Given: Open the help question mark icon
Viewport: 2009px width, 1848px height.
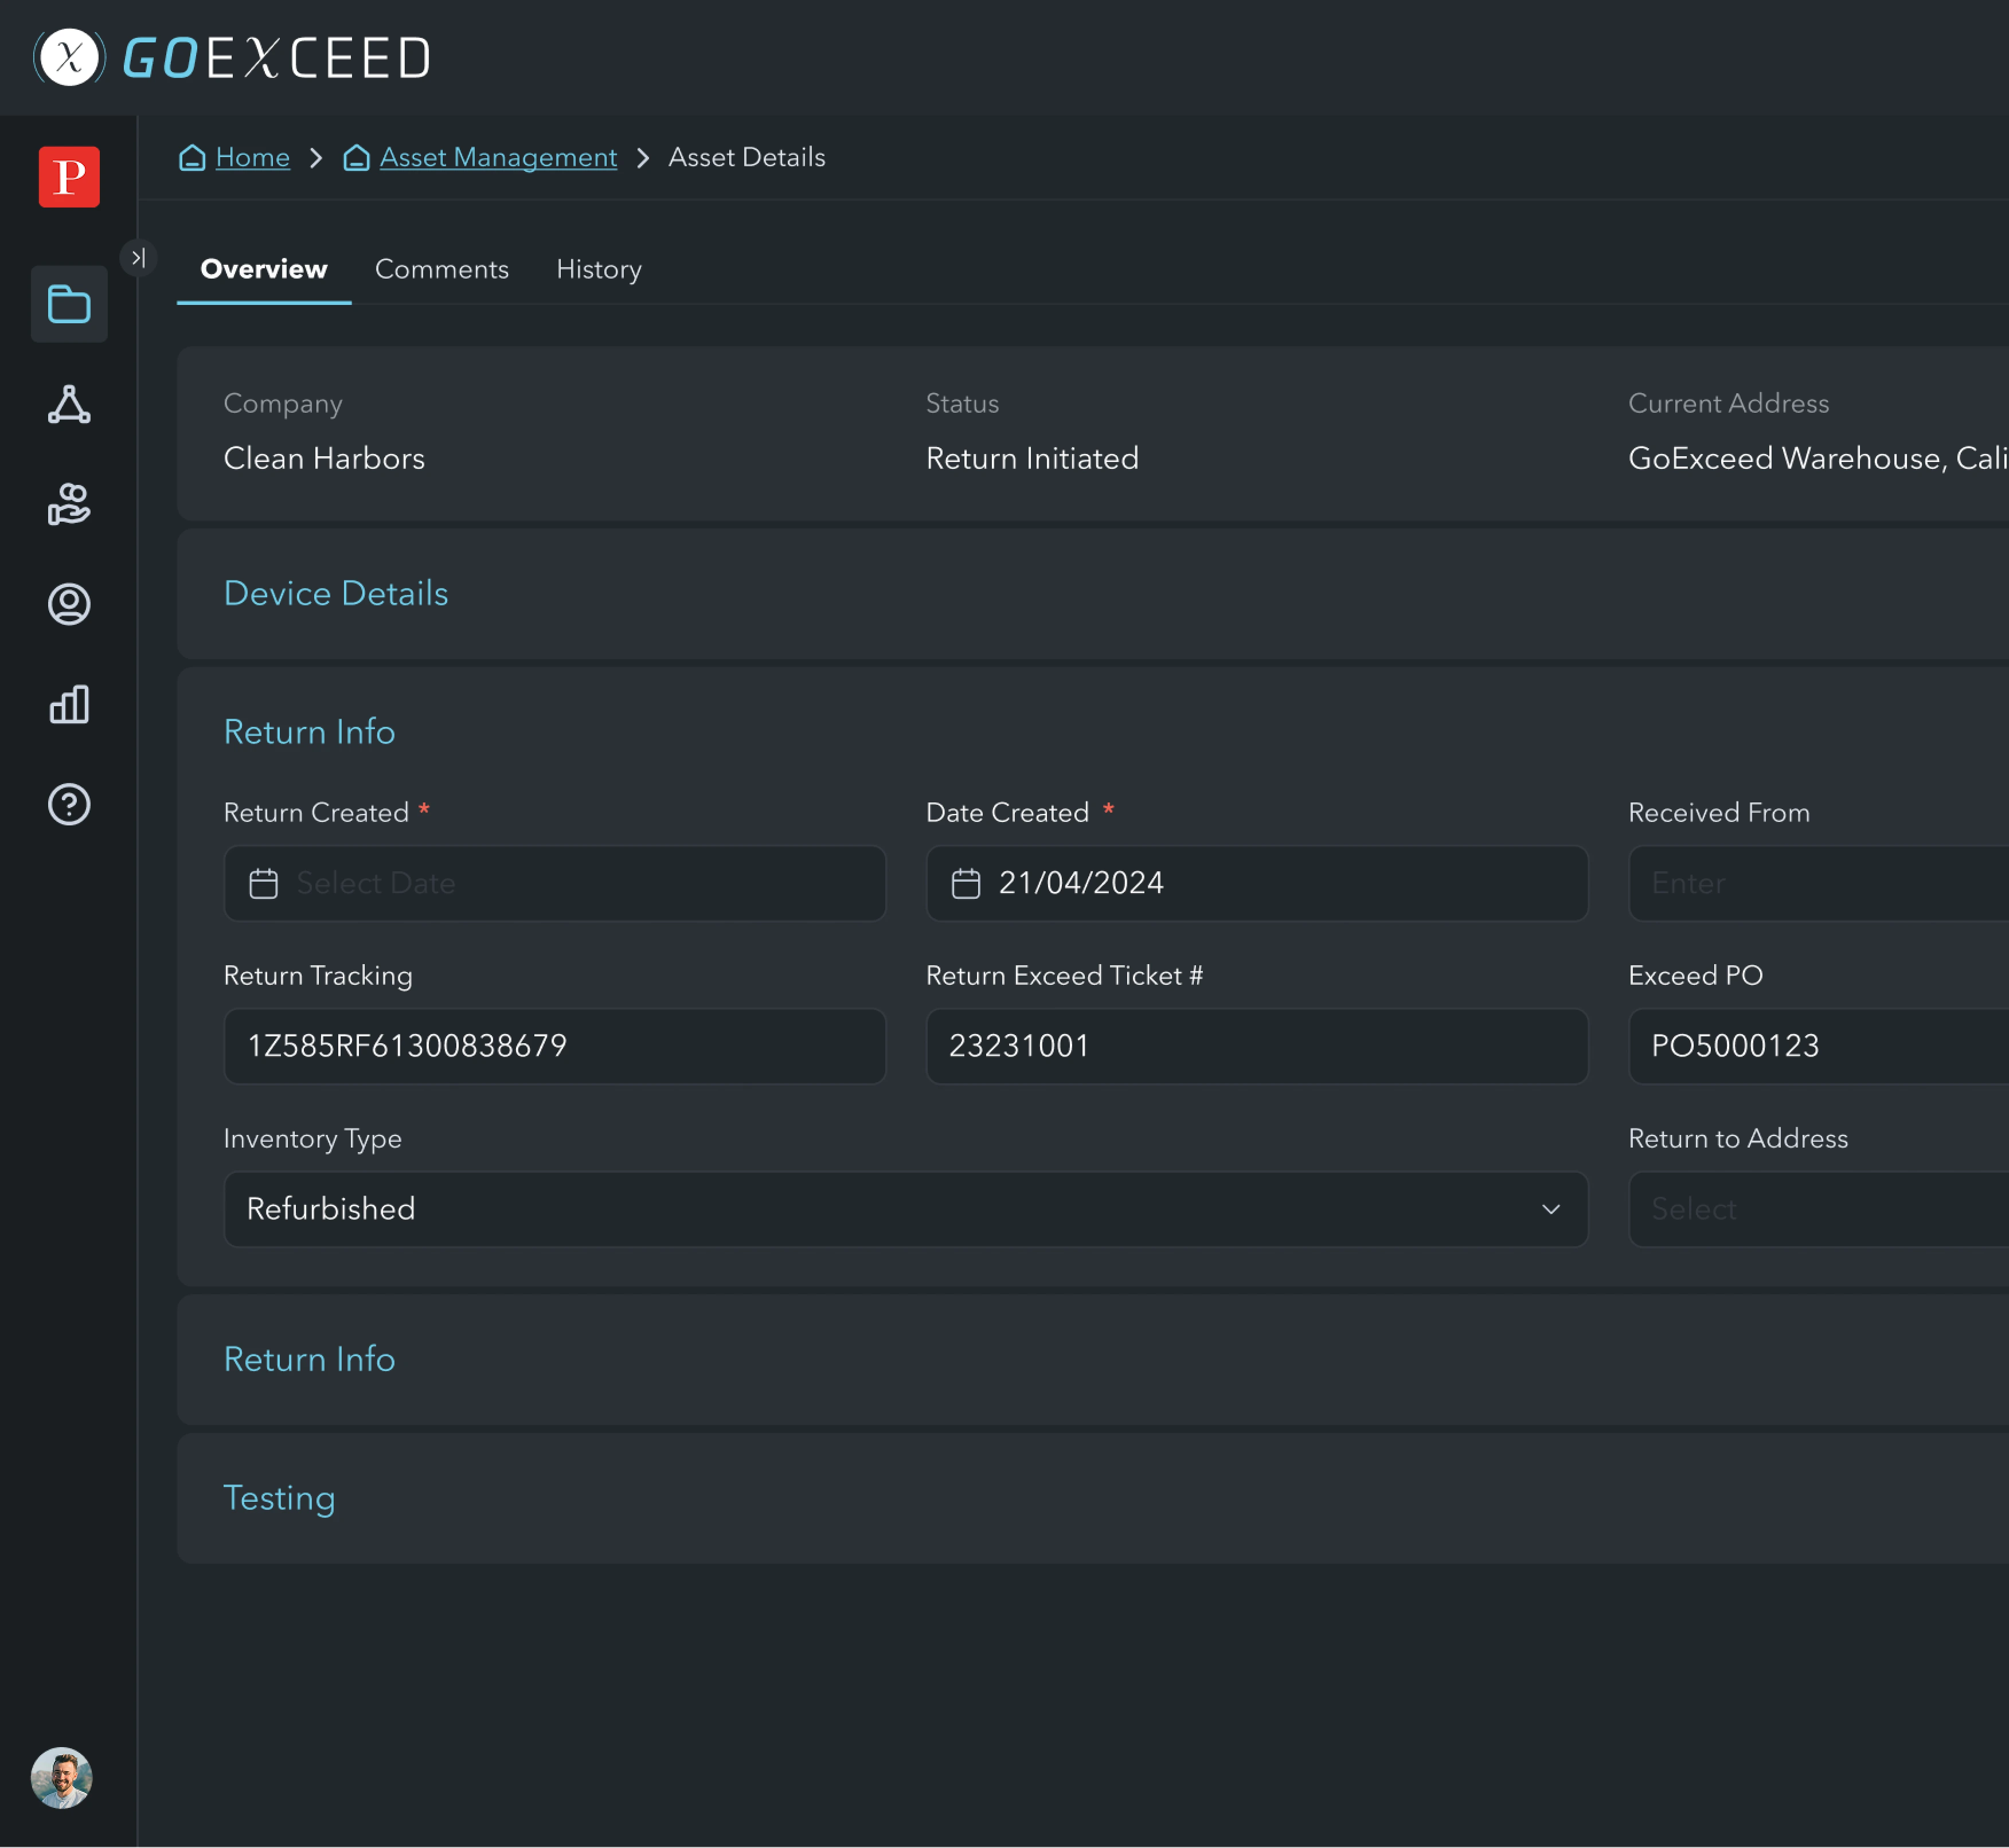Looking at the screenshot, I should coord(69,804).
